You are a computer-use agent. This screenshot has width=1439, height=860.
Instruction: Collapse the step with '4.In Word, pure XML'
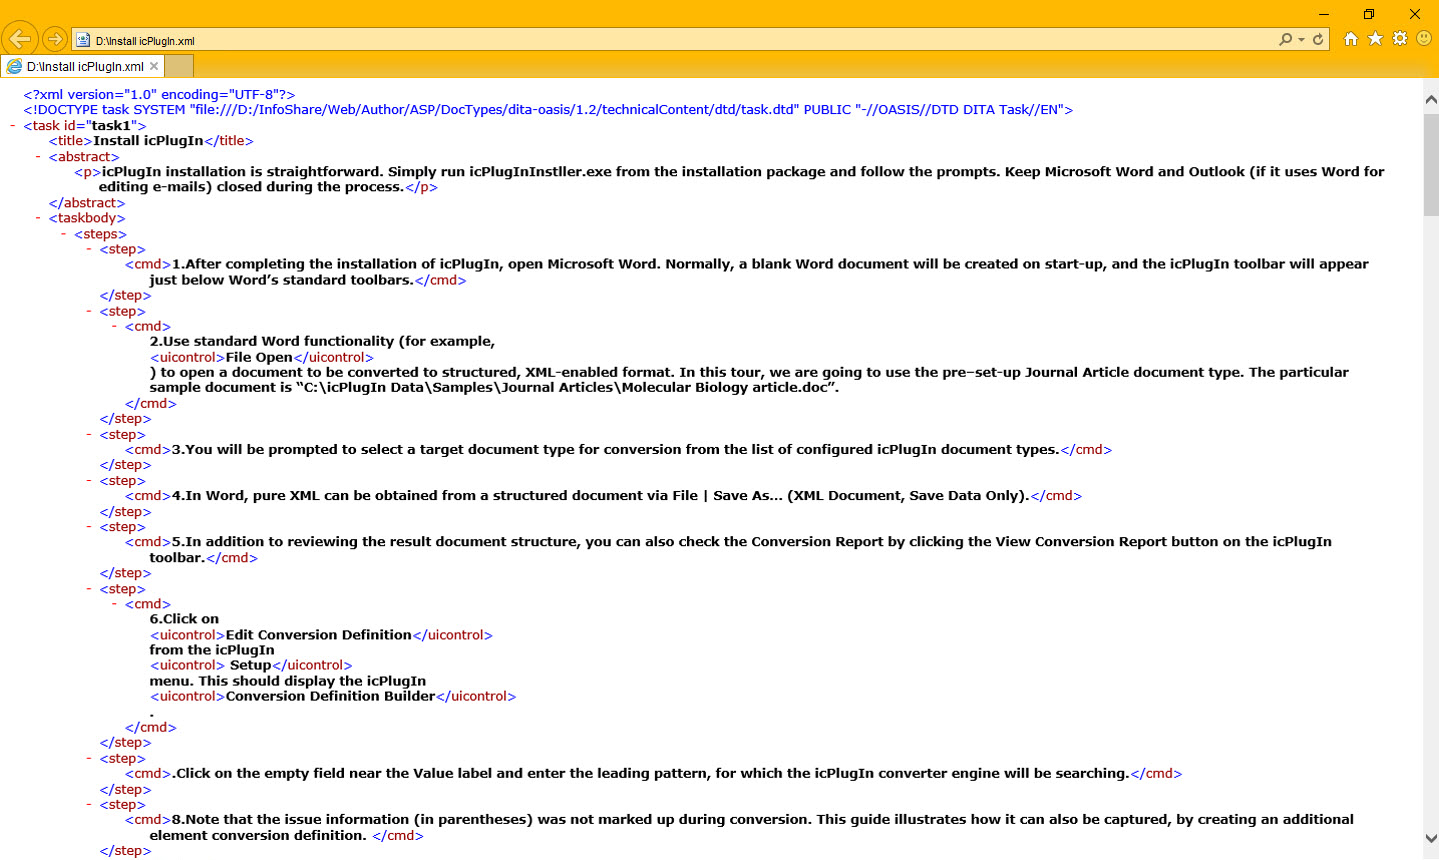point(89,480)
